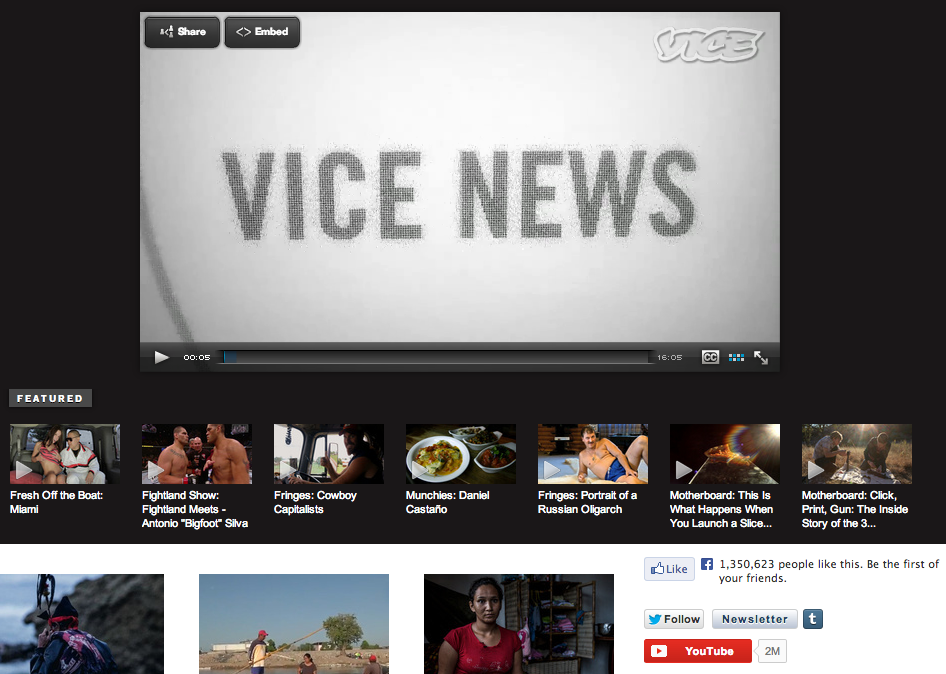The image size is (946, 674).
Task: Open the article image of woman in red shirt
Action: click(519, 624)
